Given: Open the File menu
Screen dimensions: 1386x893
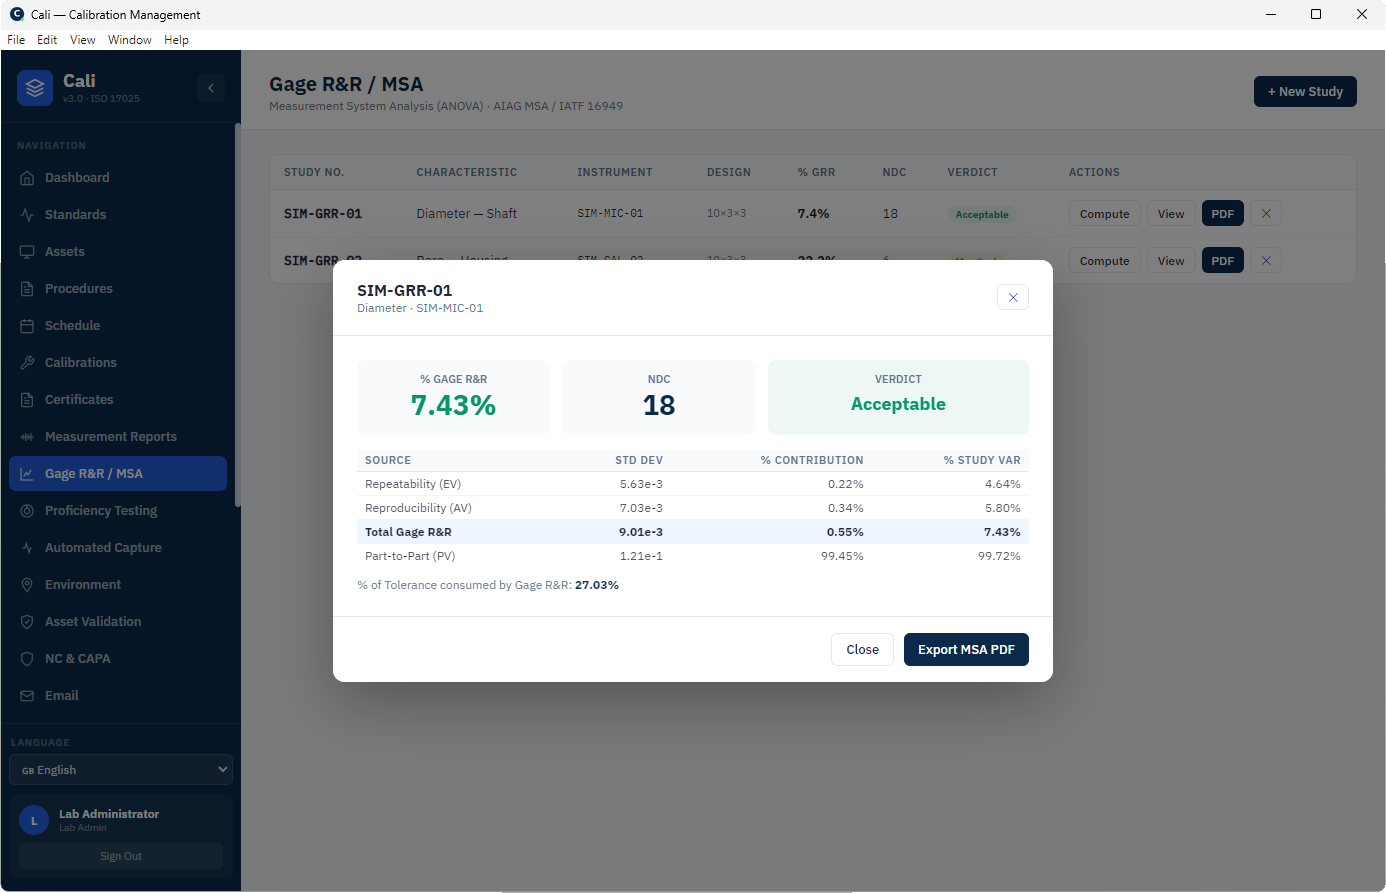Looking at the screenshot, I should coord(16,40).
